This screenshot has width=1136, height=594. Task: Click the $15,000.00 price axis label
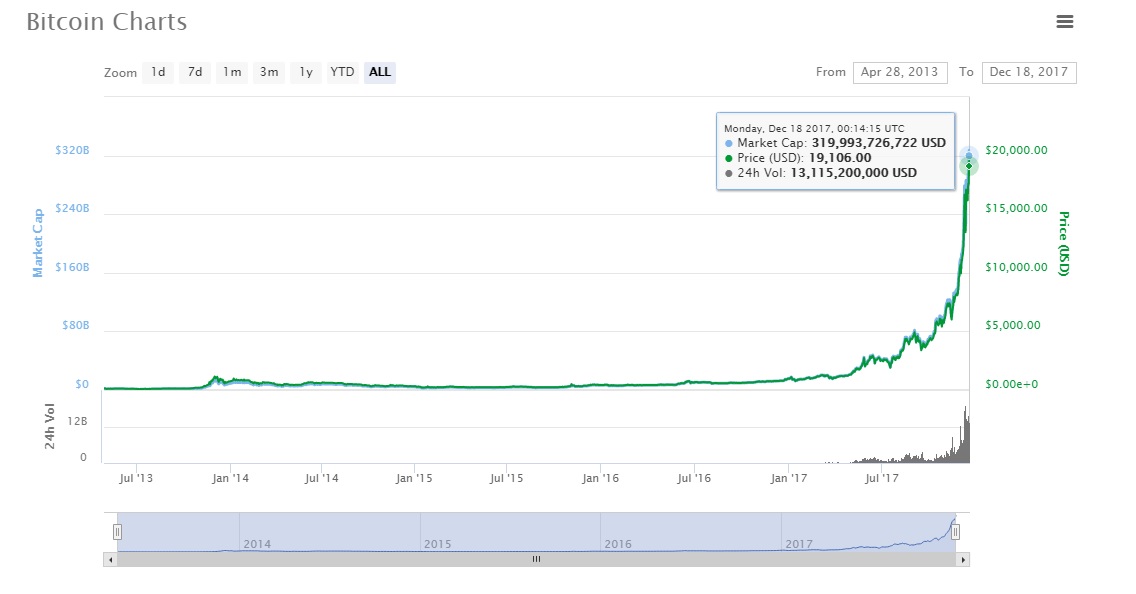(x=1016, y=209)
